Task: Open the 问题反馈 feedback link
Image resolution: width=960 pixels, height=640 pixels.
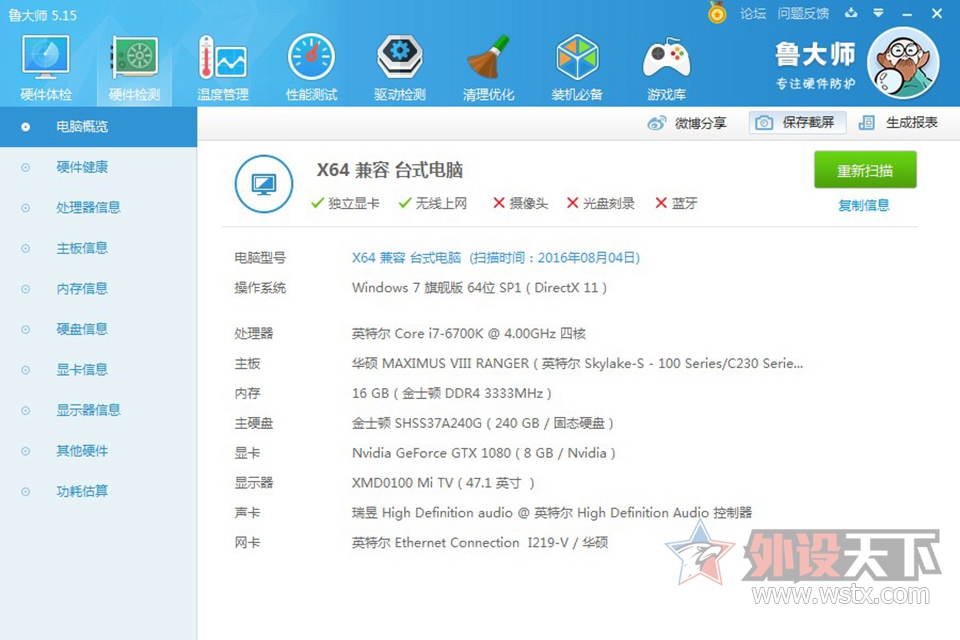Action: click(x=803, y=13)
